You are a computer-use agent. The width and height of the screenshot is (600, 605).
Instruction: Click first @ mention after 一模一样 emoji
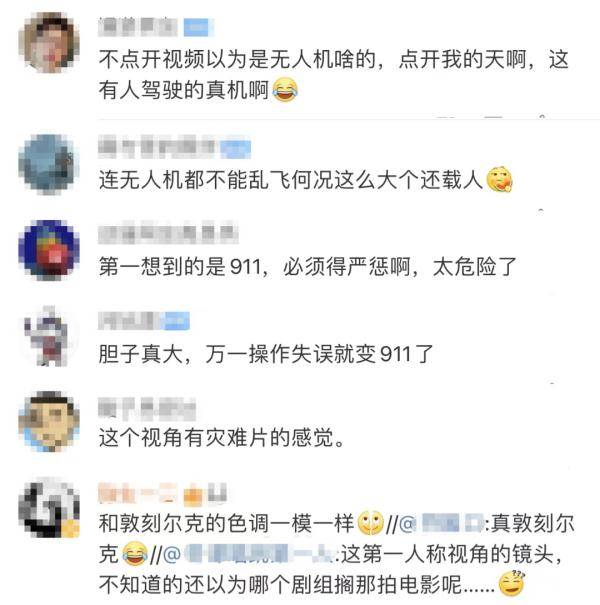coord(441,525)
